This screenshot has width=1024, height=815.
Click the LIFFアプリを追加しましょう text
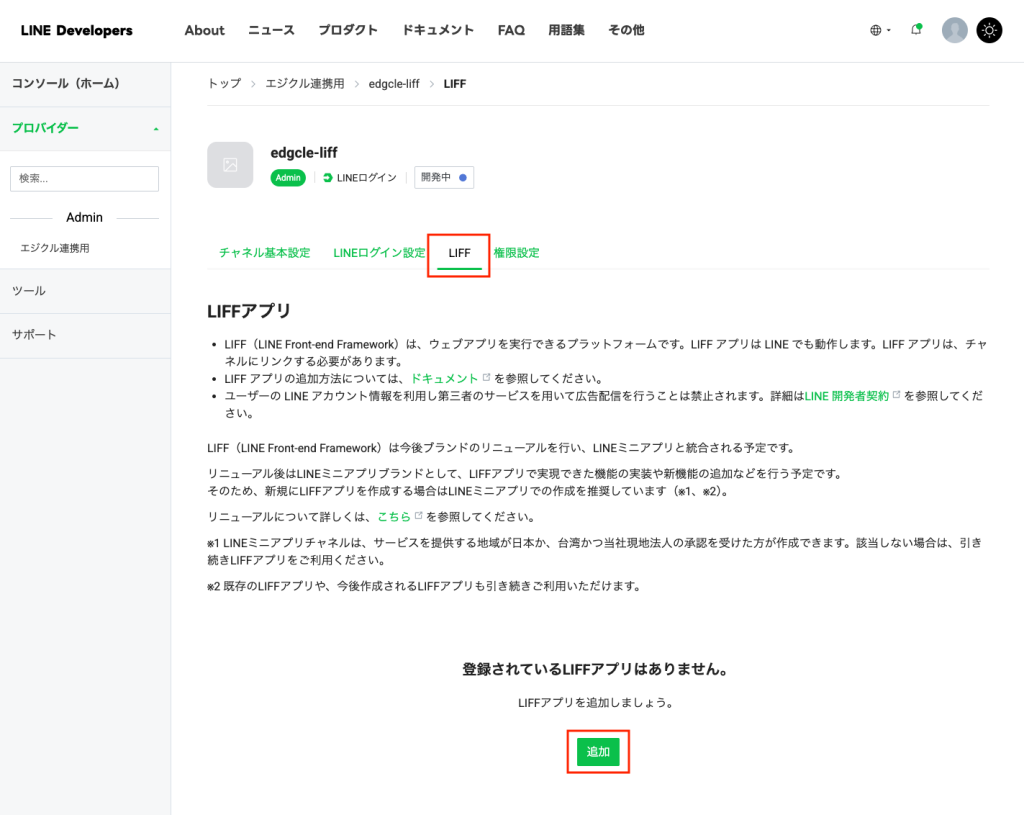click(x=596, y=703)
